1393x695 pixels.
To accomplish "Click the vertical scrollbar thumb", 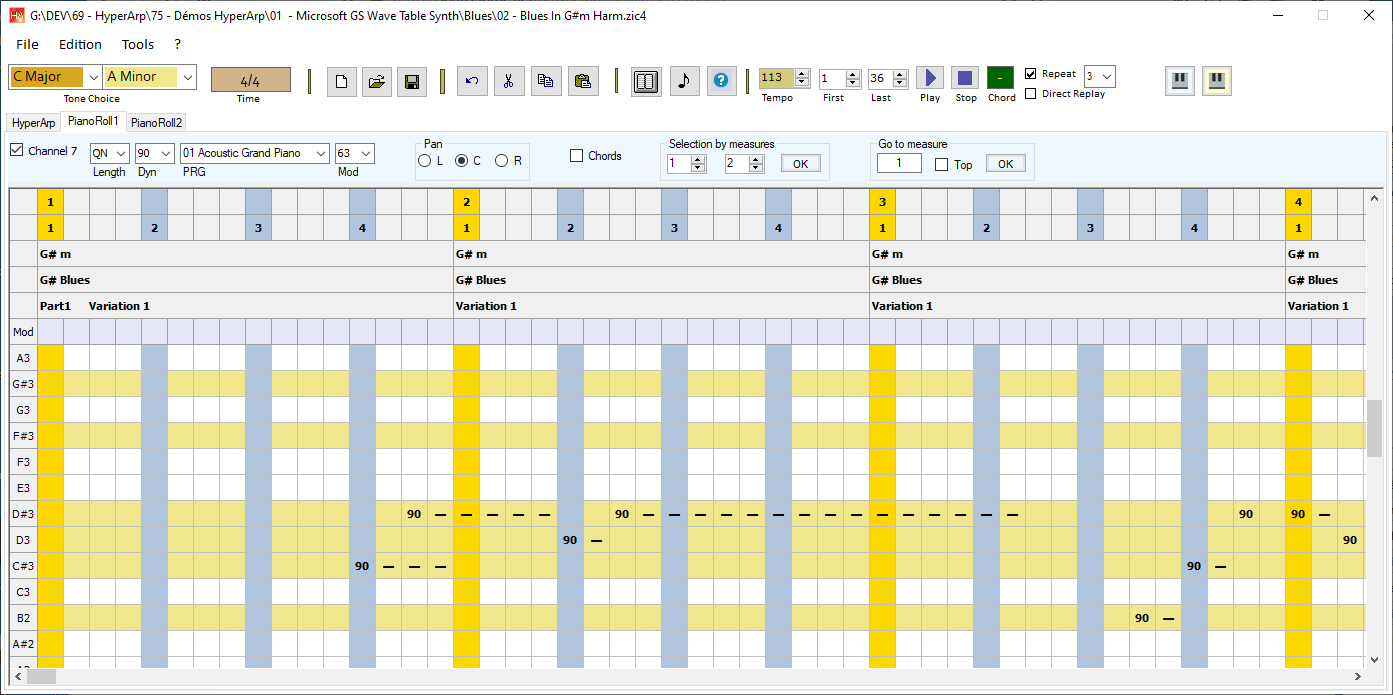I will click(x=1375, y=428).
